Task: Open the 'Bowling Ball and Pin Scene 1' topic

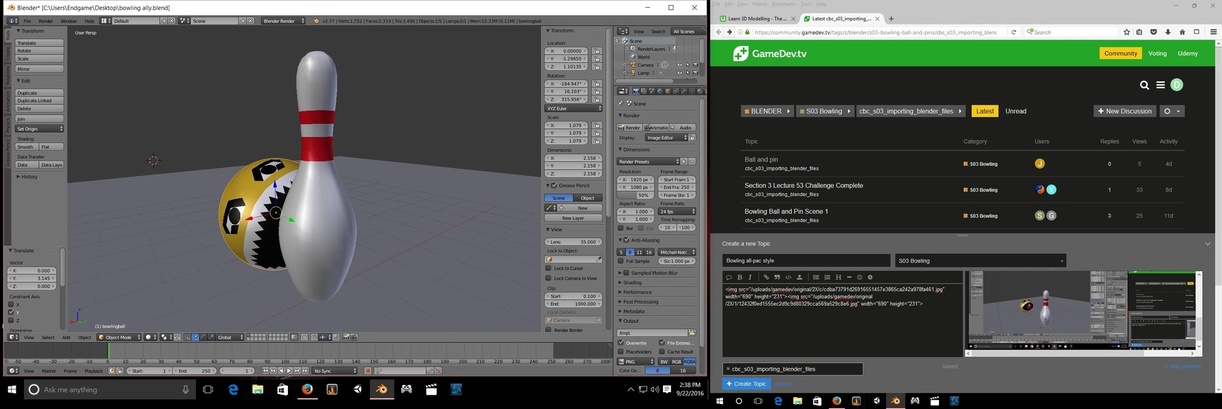Action: tap(786, 211)
